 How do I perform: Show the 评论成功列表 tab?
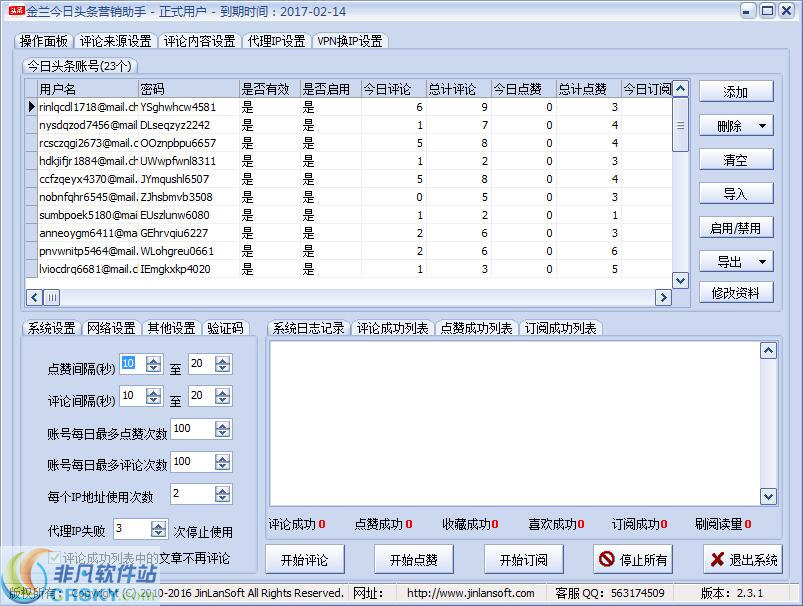(x=392, y=328)
